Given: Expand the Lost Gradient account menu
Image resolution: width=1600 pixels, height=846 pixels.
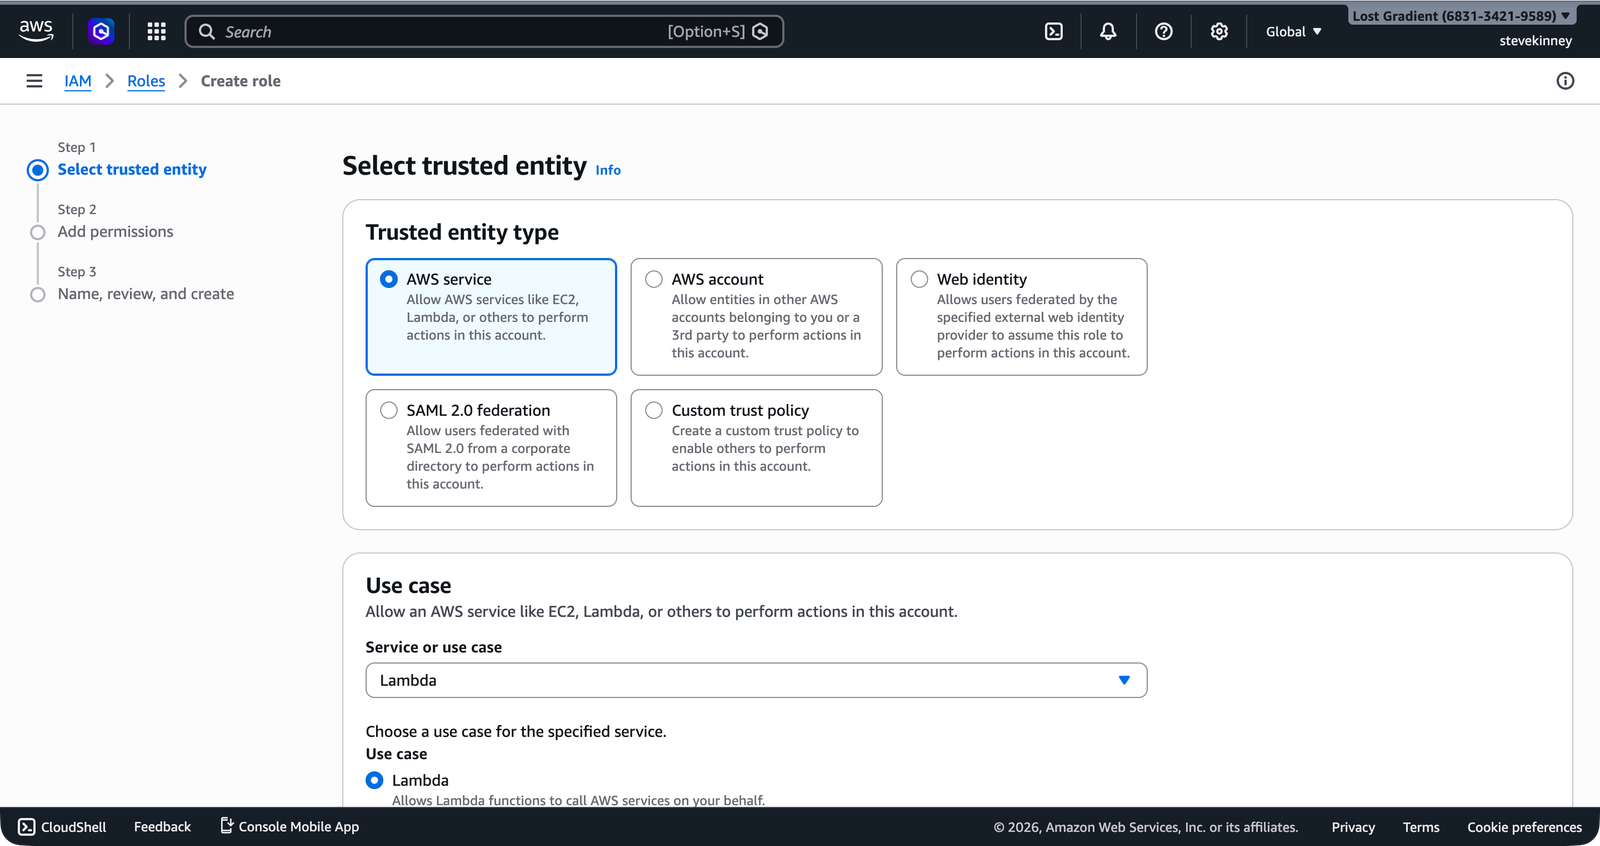Looking at the screenshot, I should (x=1460, y=16).
